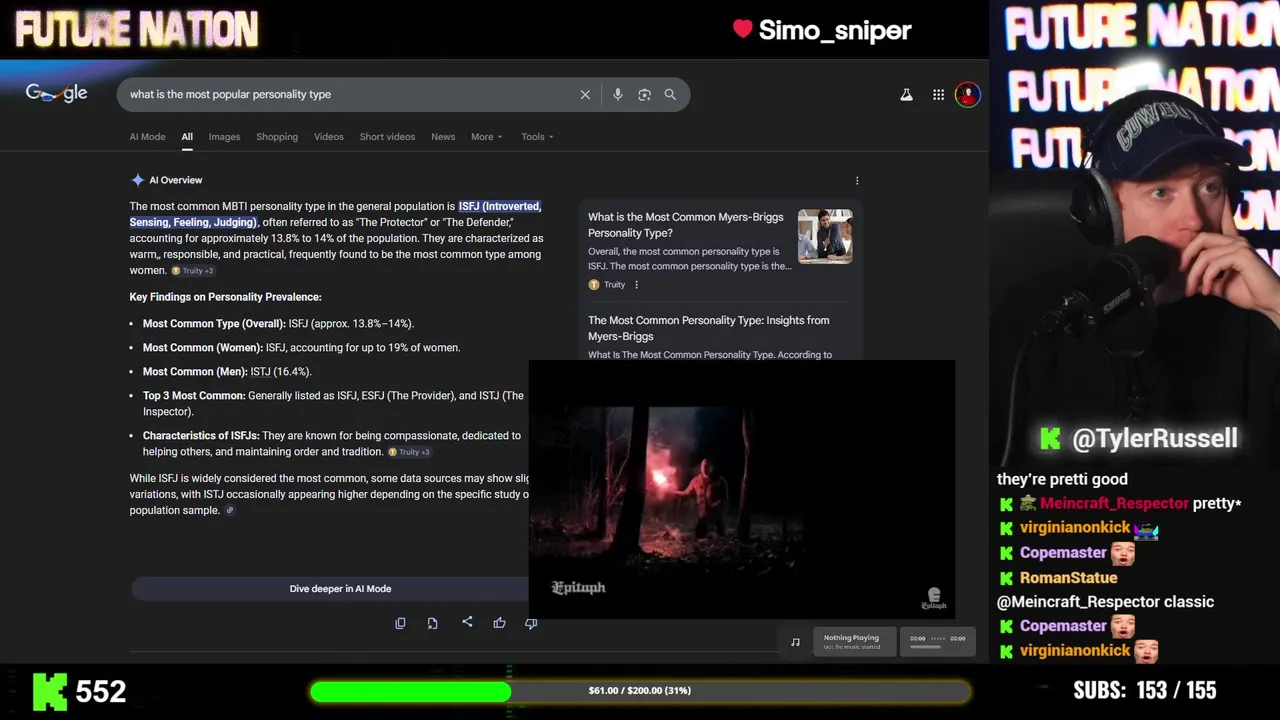
Task: Select the All results tab
Action: click(x=187, y=137)
